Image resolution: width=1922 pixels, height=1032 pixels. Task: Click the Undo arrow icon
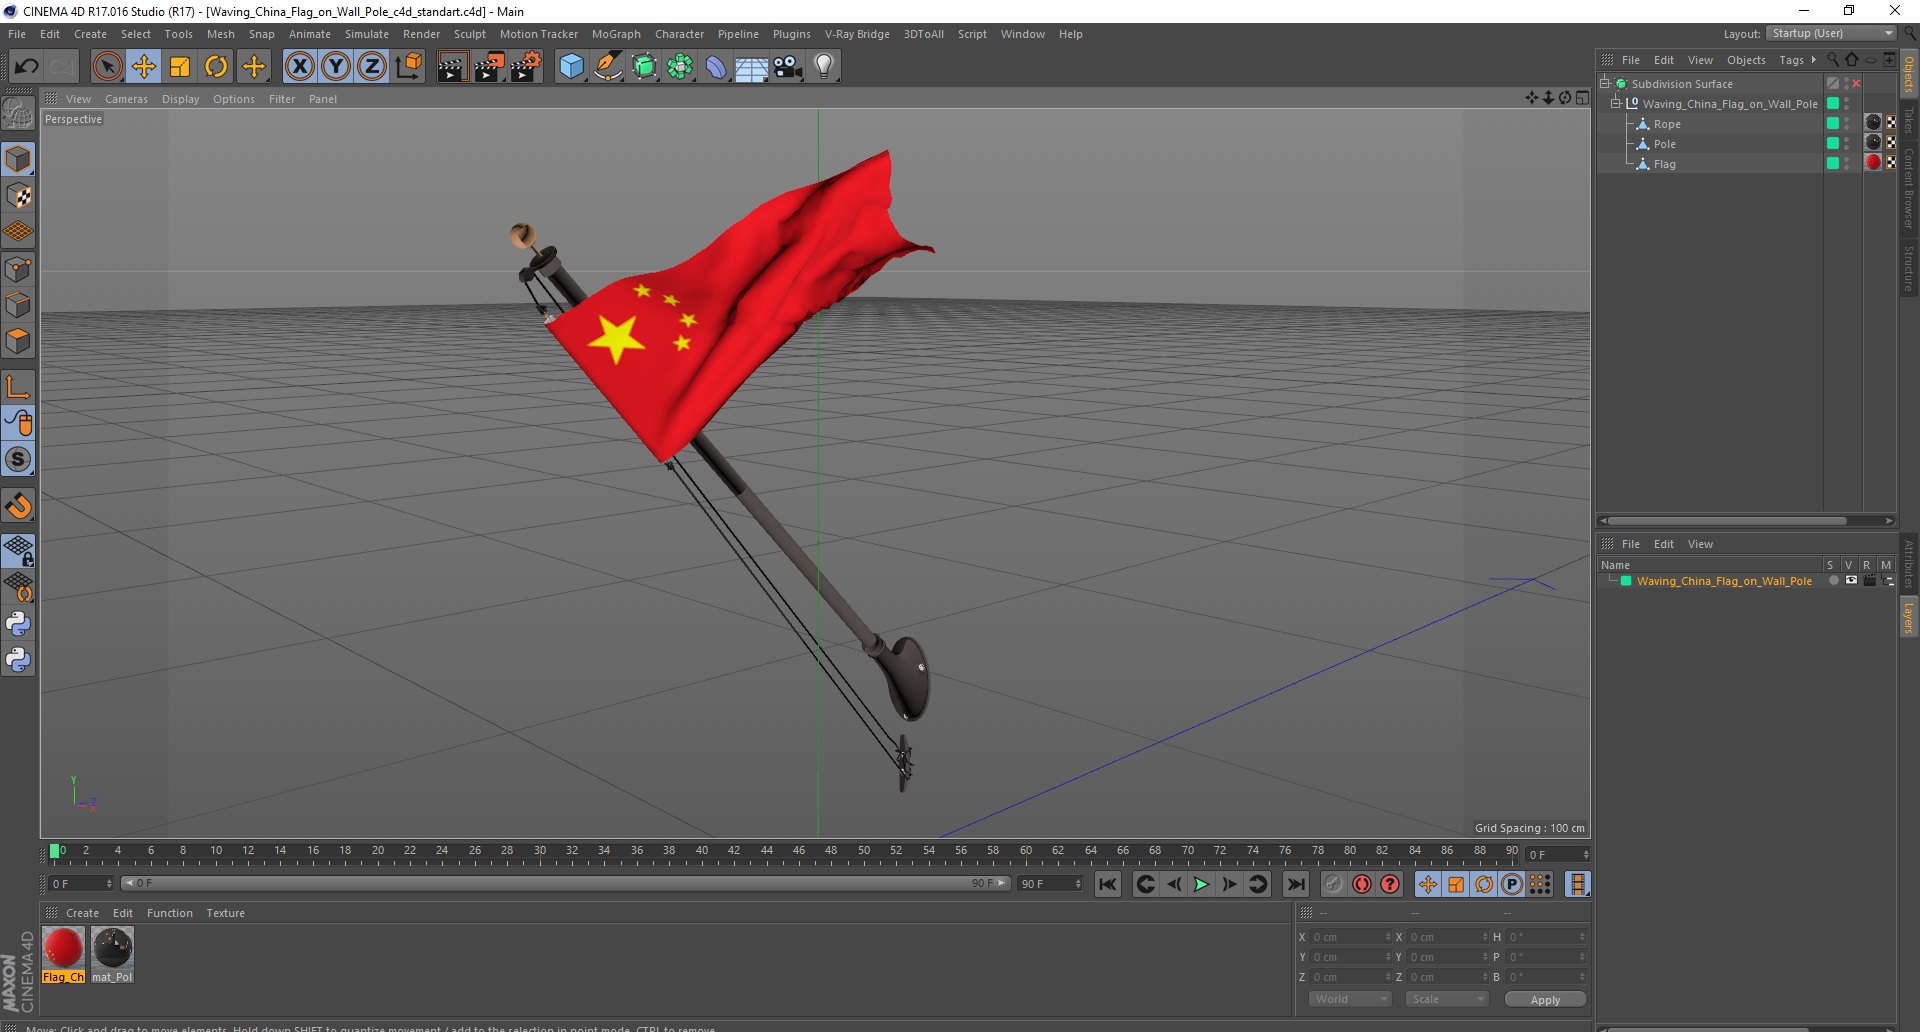coord(27,67)
